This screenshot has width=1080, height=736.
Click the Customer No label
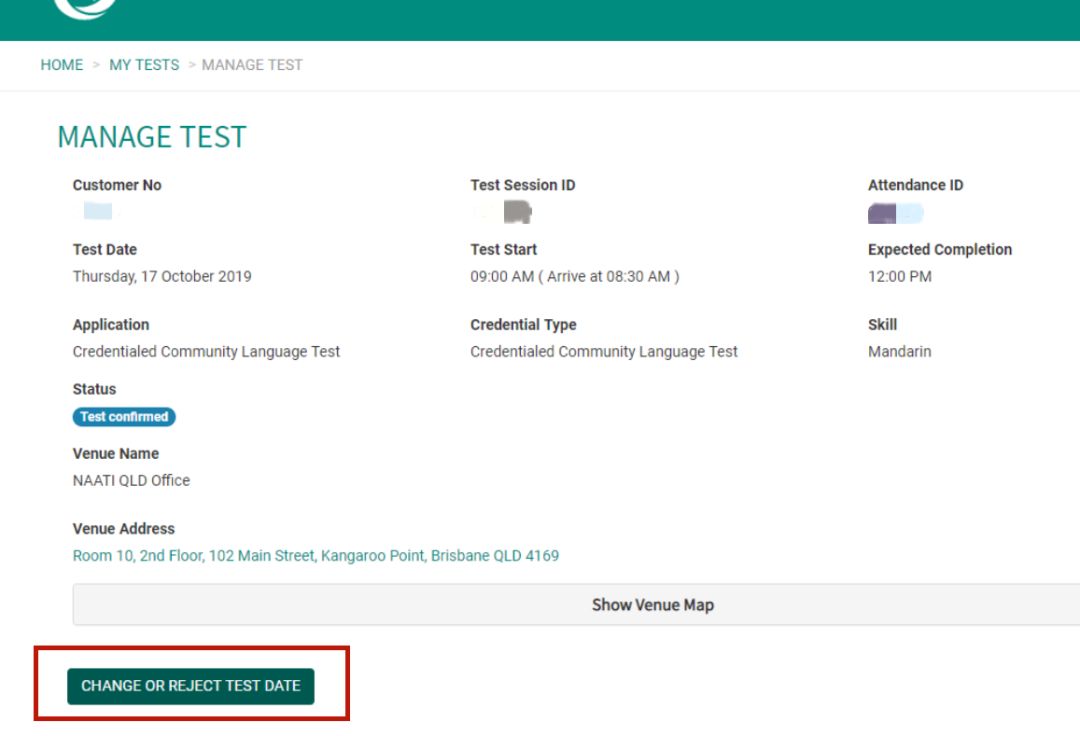click(x=117, y=185)
